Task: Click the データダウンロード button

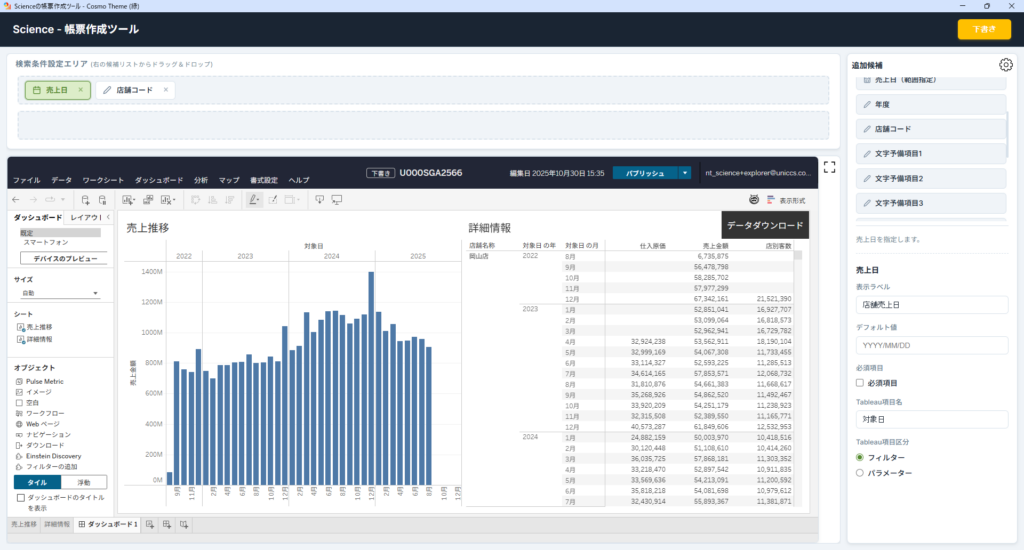Action: [765, 225]
